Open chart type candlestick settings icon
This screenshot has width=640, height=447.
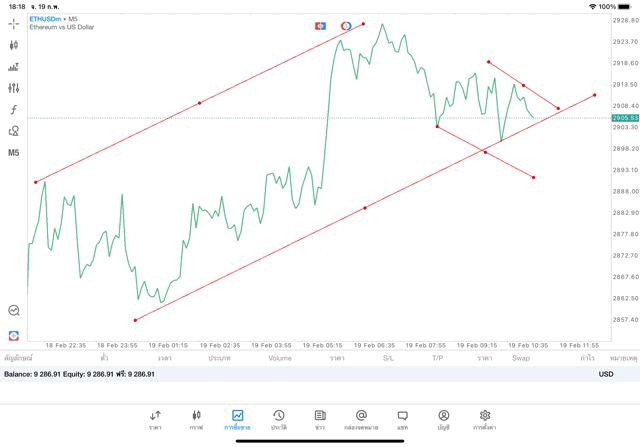click(x=14, y=45)
